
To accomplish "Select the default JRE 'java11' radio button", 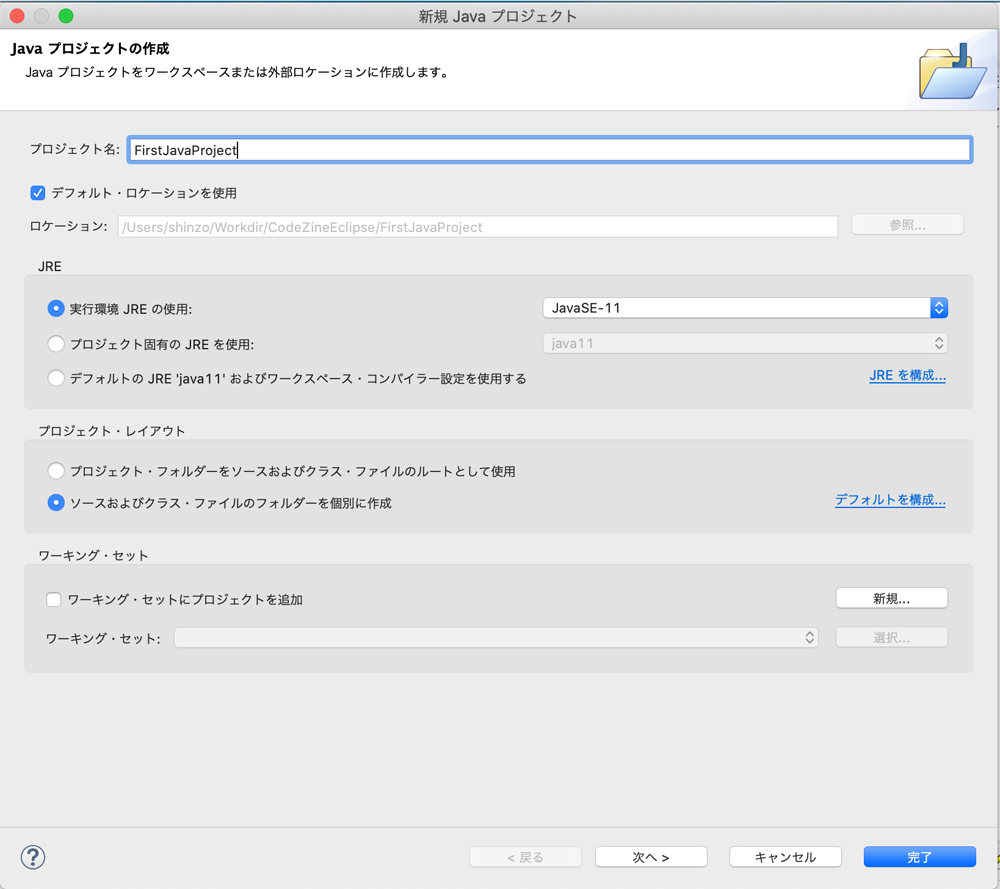I will (x=56, y=378).
